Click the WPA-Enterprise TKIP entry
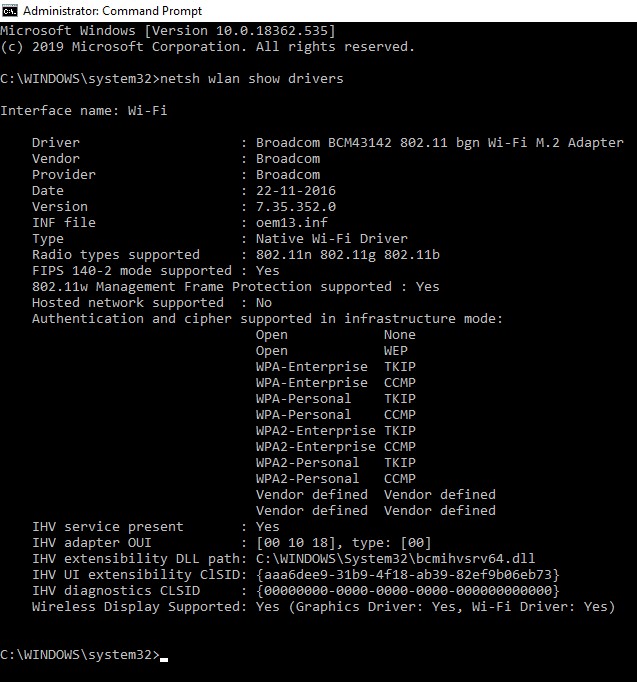 335,366
